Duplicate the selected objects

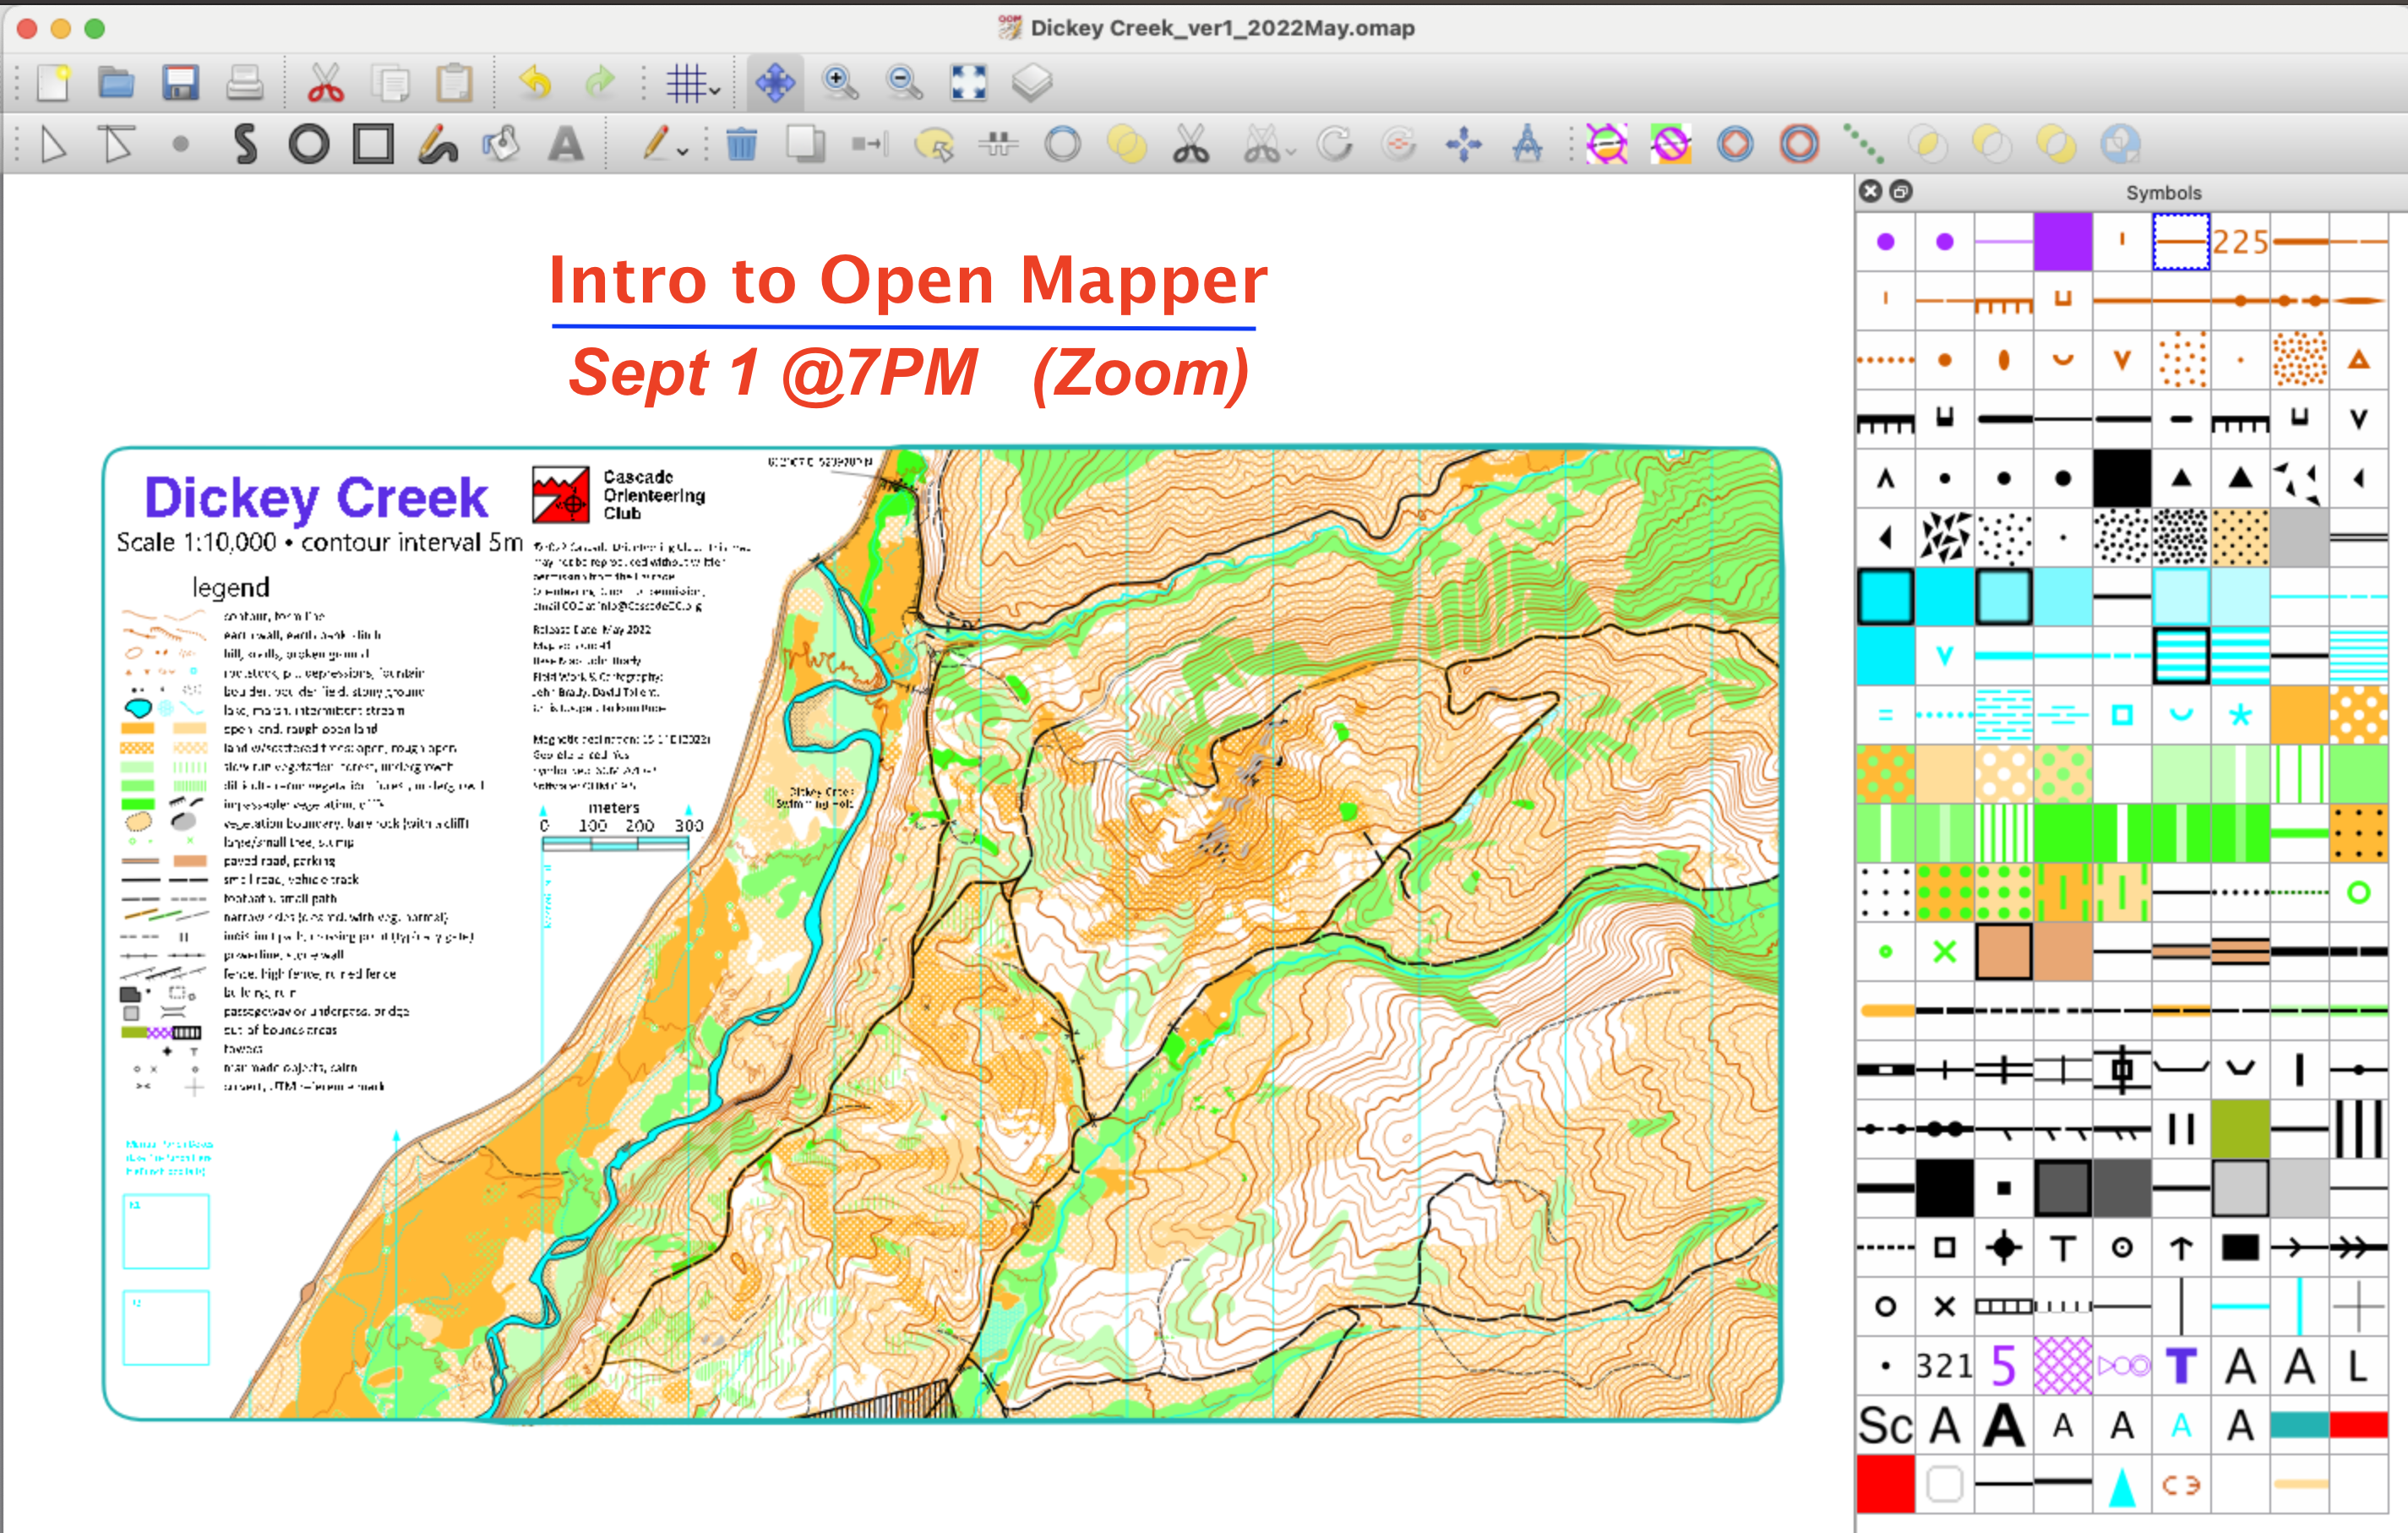click(805, 145)
